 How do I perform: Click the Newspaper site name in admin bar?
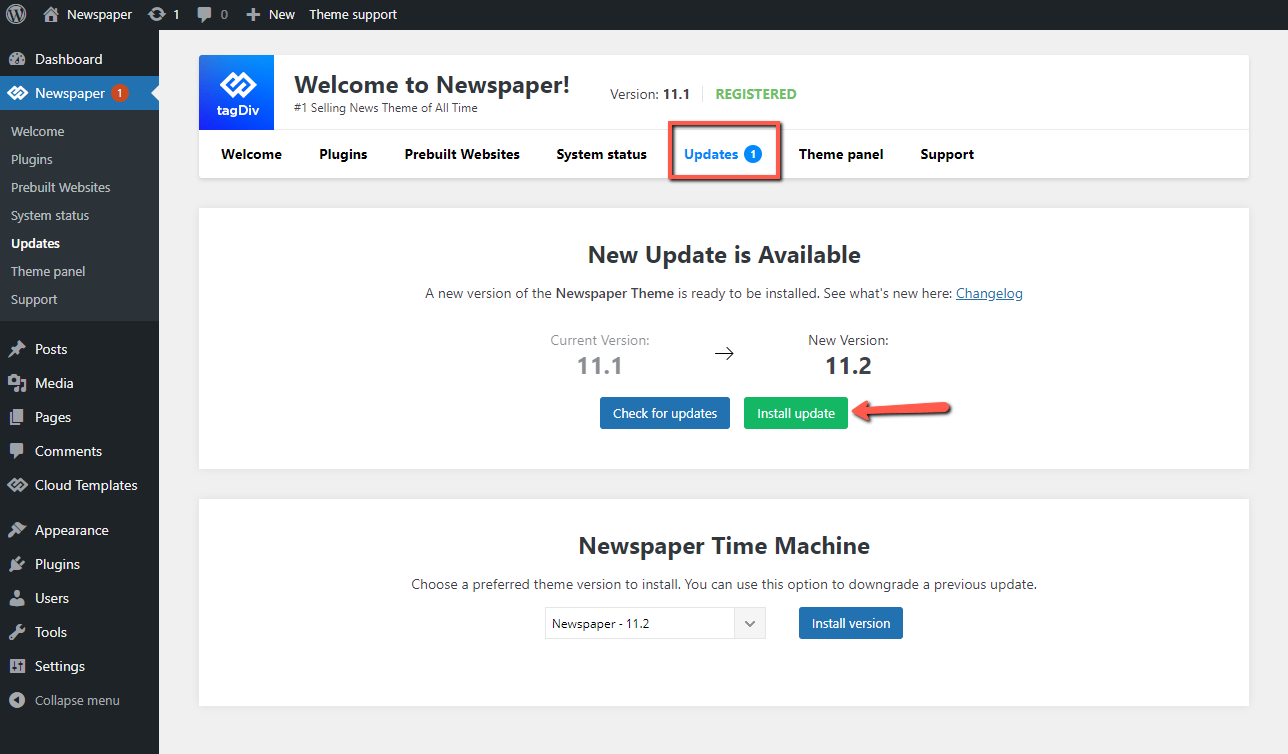tap(100, 14)
